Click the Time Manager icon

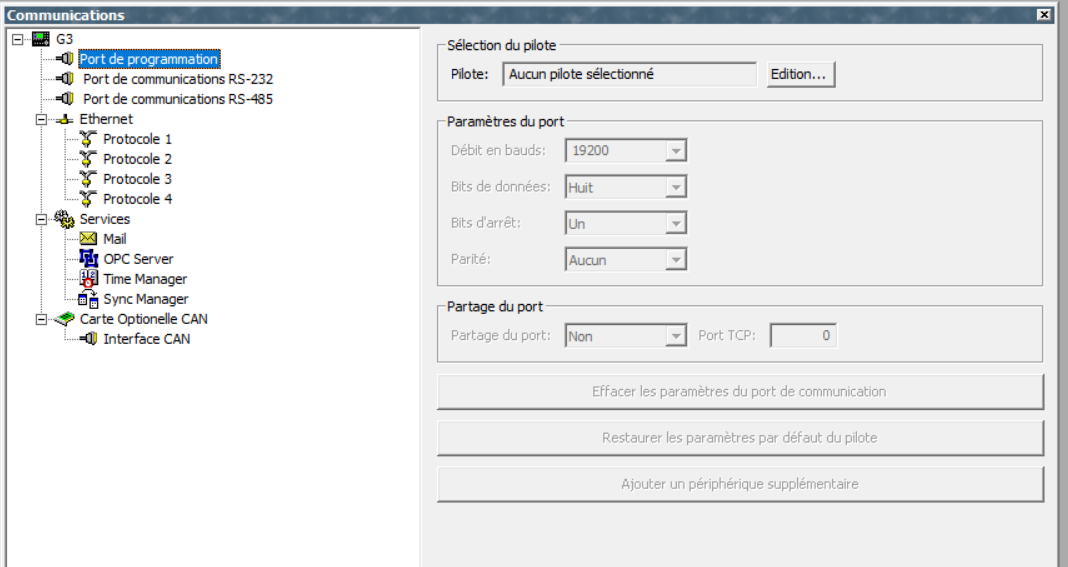click(88, 279)
